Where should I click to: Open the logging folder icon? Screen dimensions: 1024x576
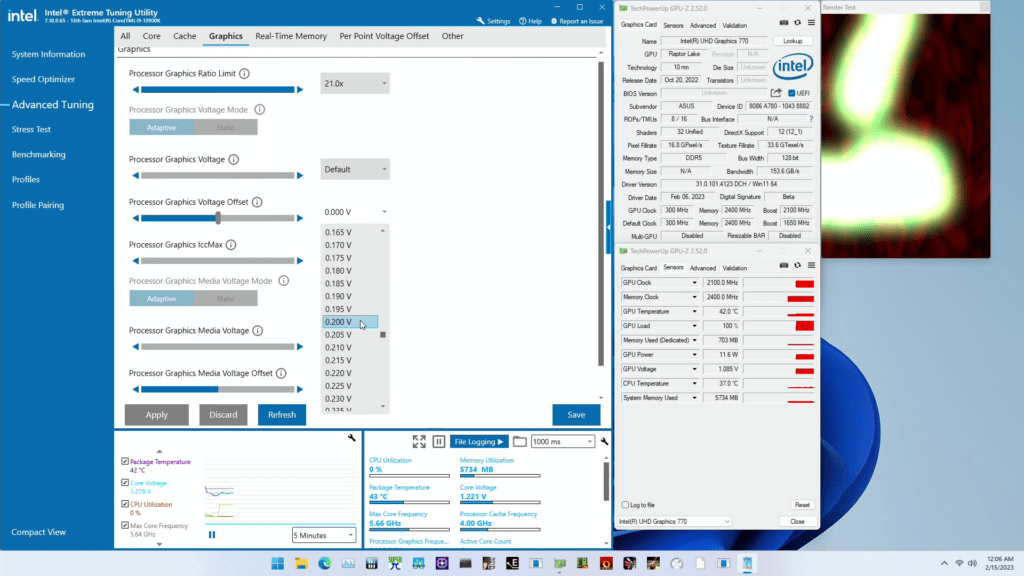(x=520, y=442)
